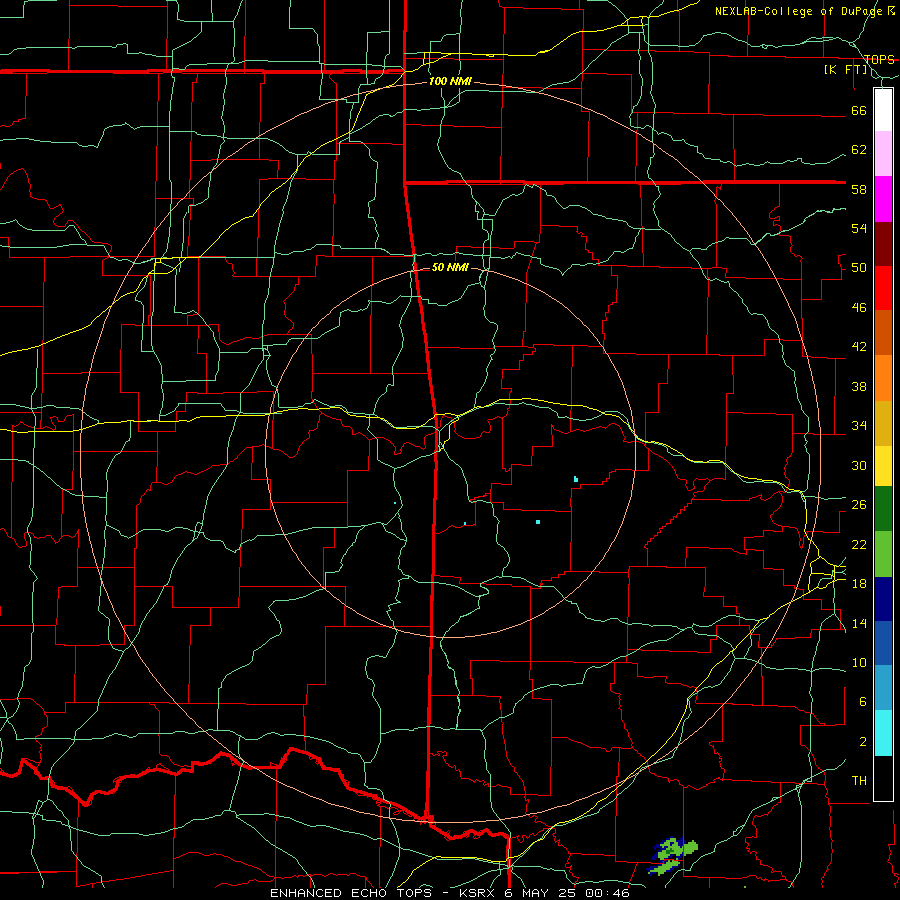
Task: Click the '54' scale value
Action: click(859, 228)
